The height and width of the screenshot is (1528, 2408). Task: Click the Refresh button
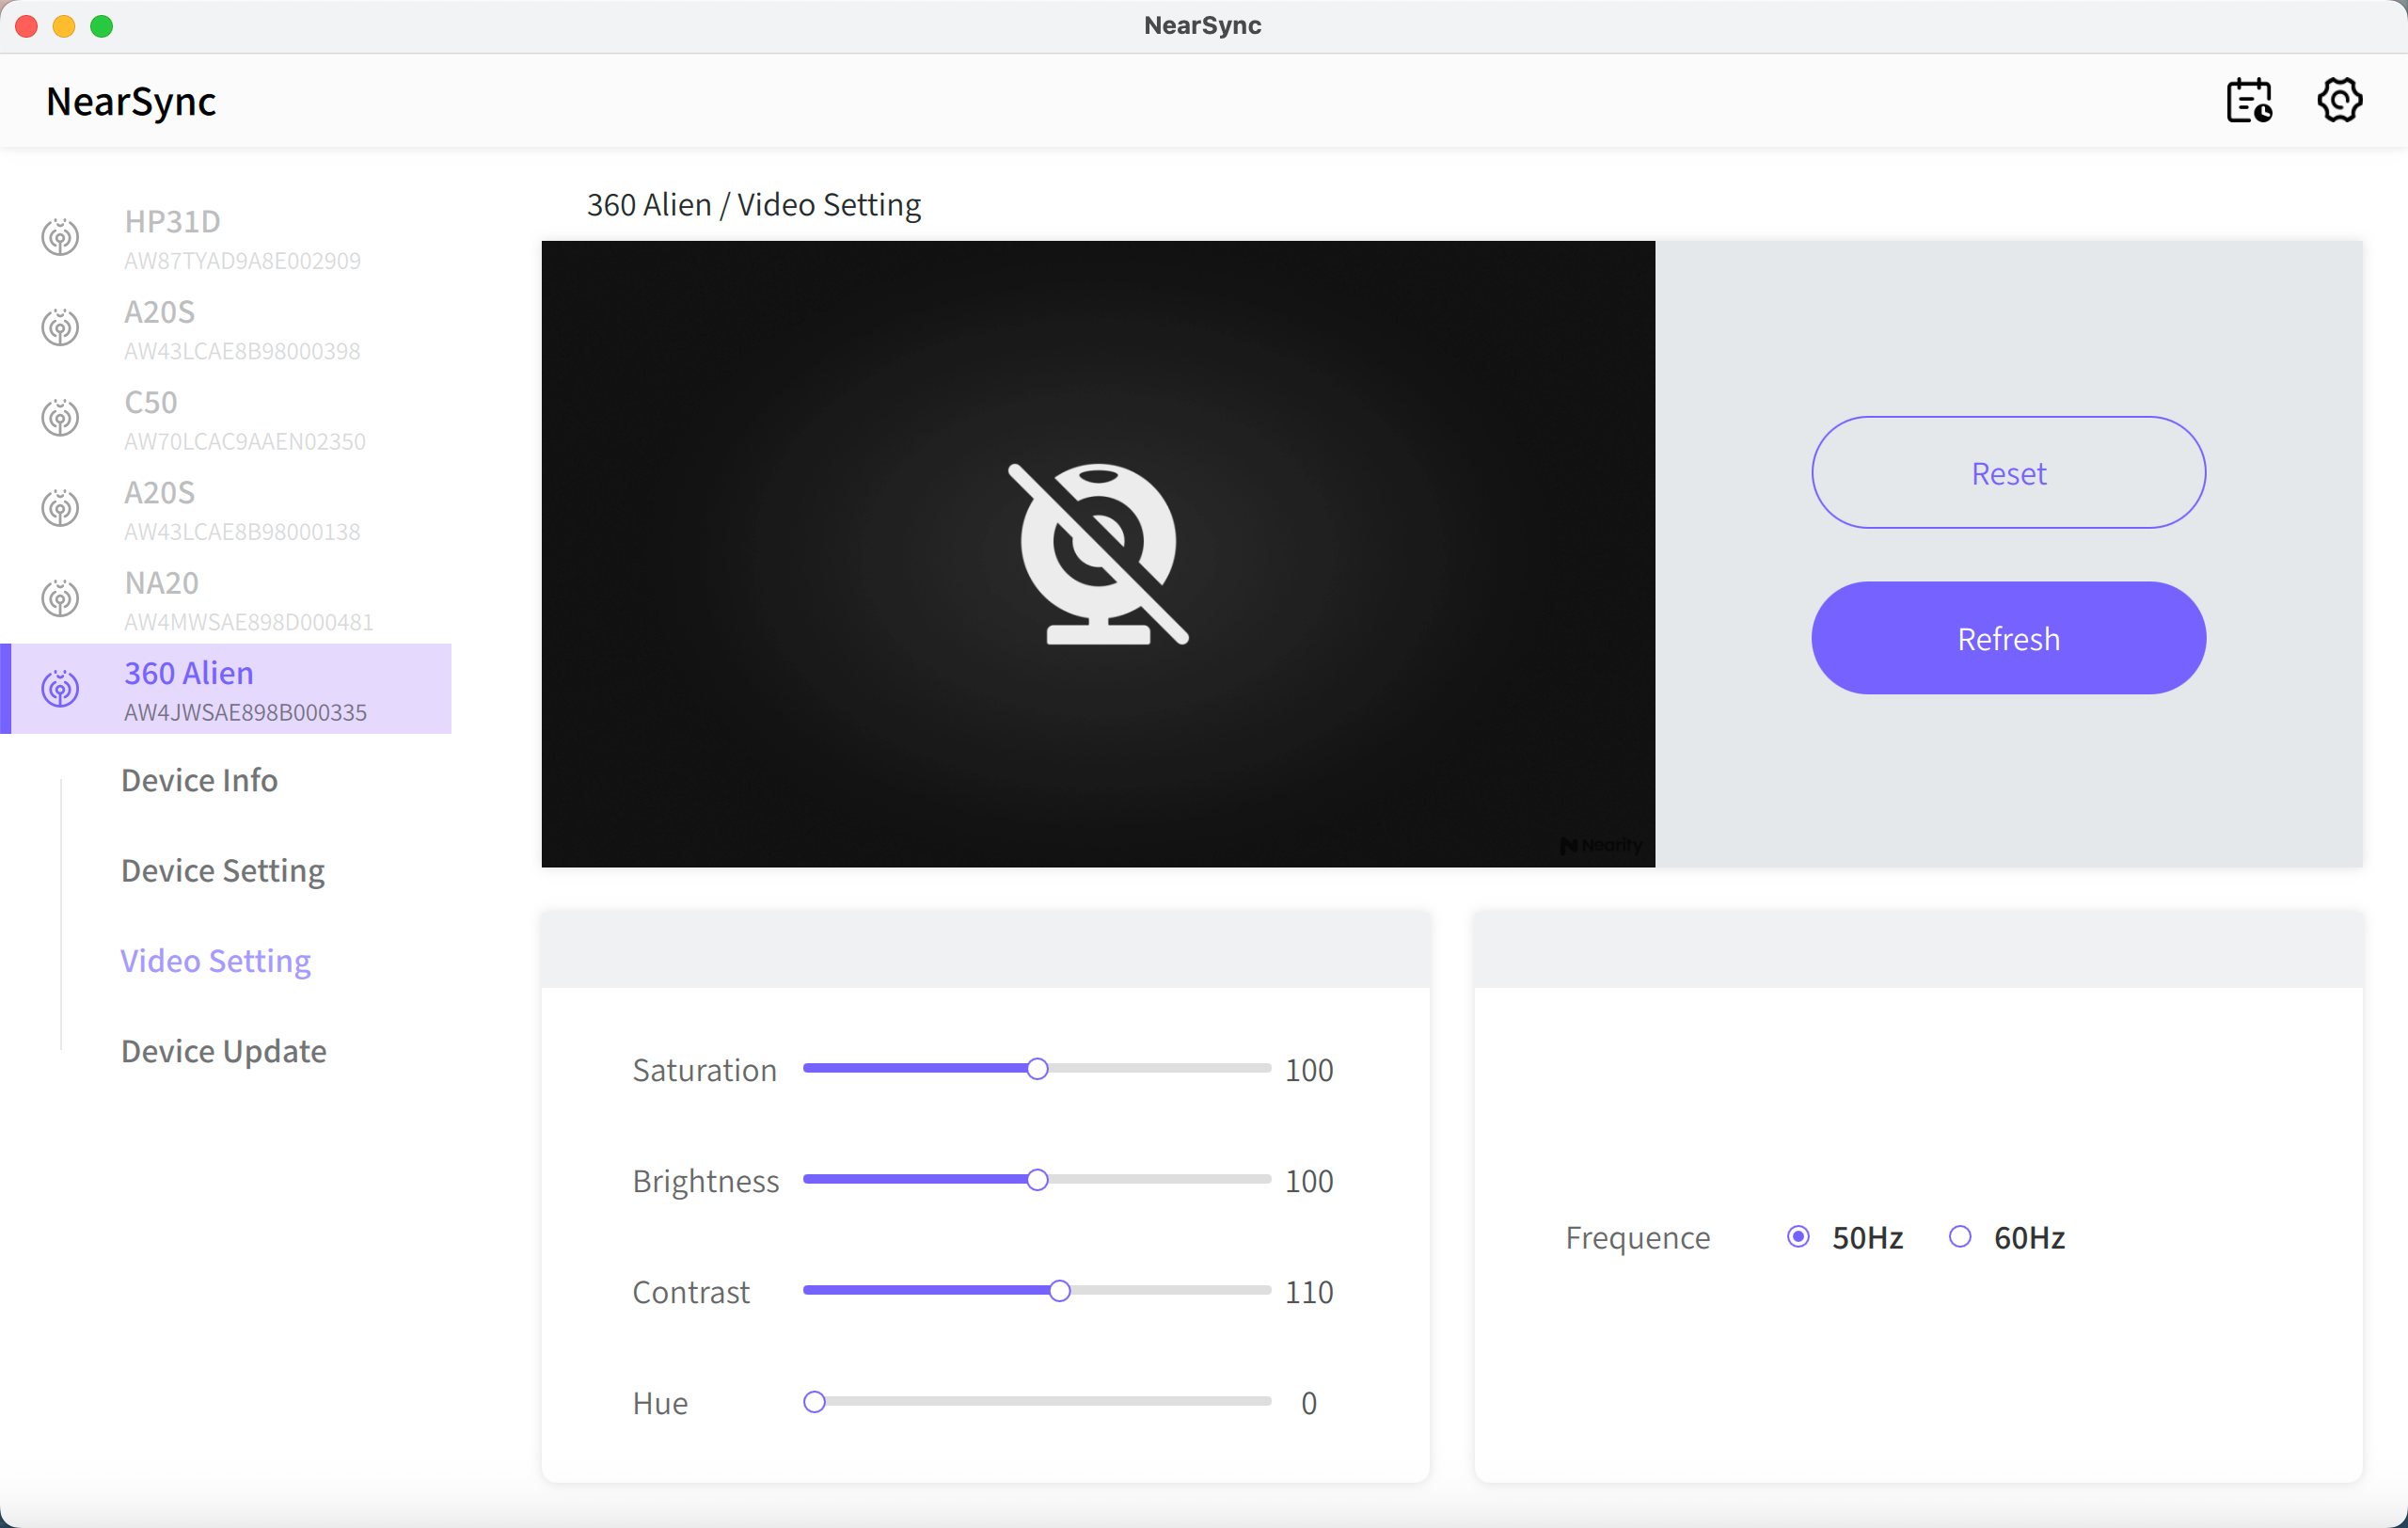click(x=2008, y=638)
